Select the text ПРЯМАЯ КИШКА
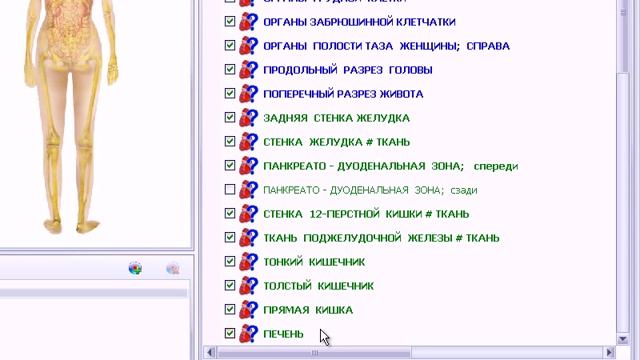Viewport: 640px width, 360px height. (308, 310)
